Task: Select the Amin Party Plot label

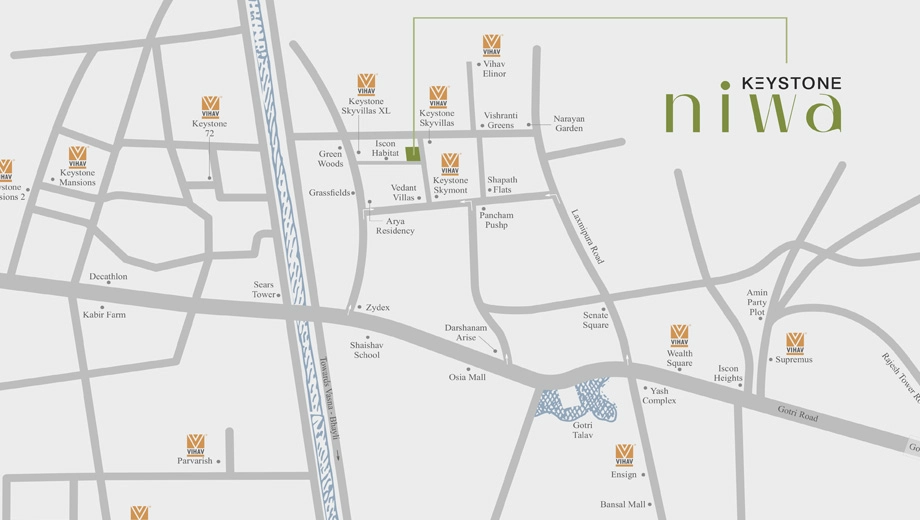Action: (757, 302)
